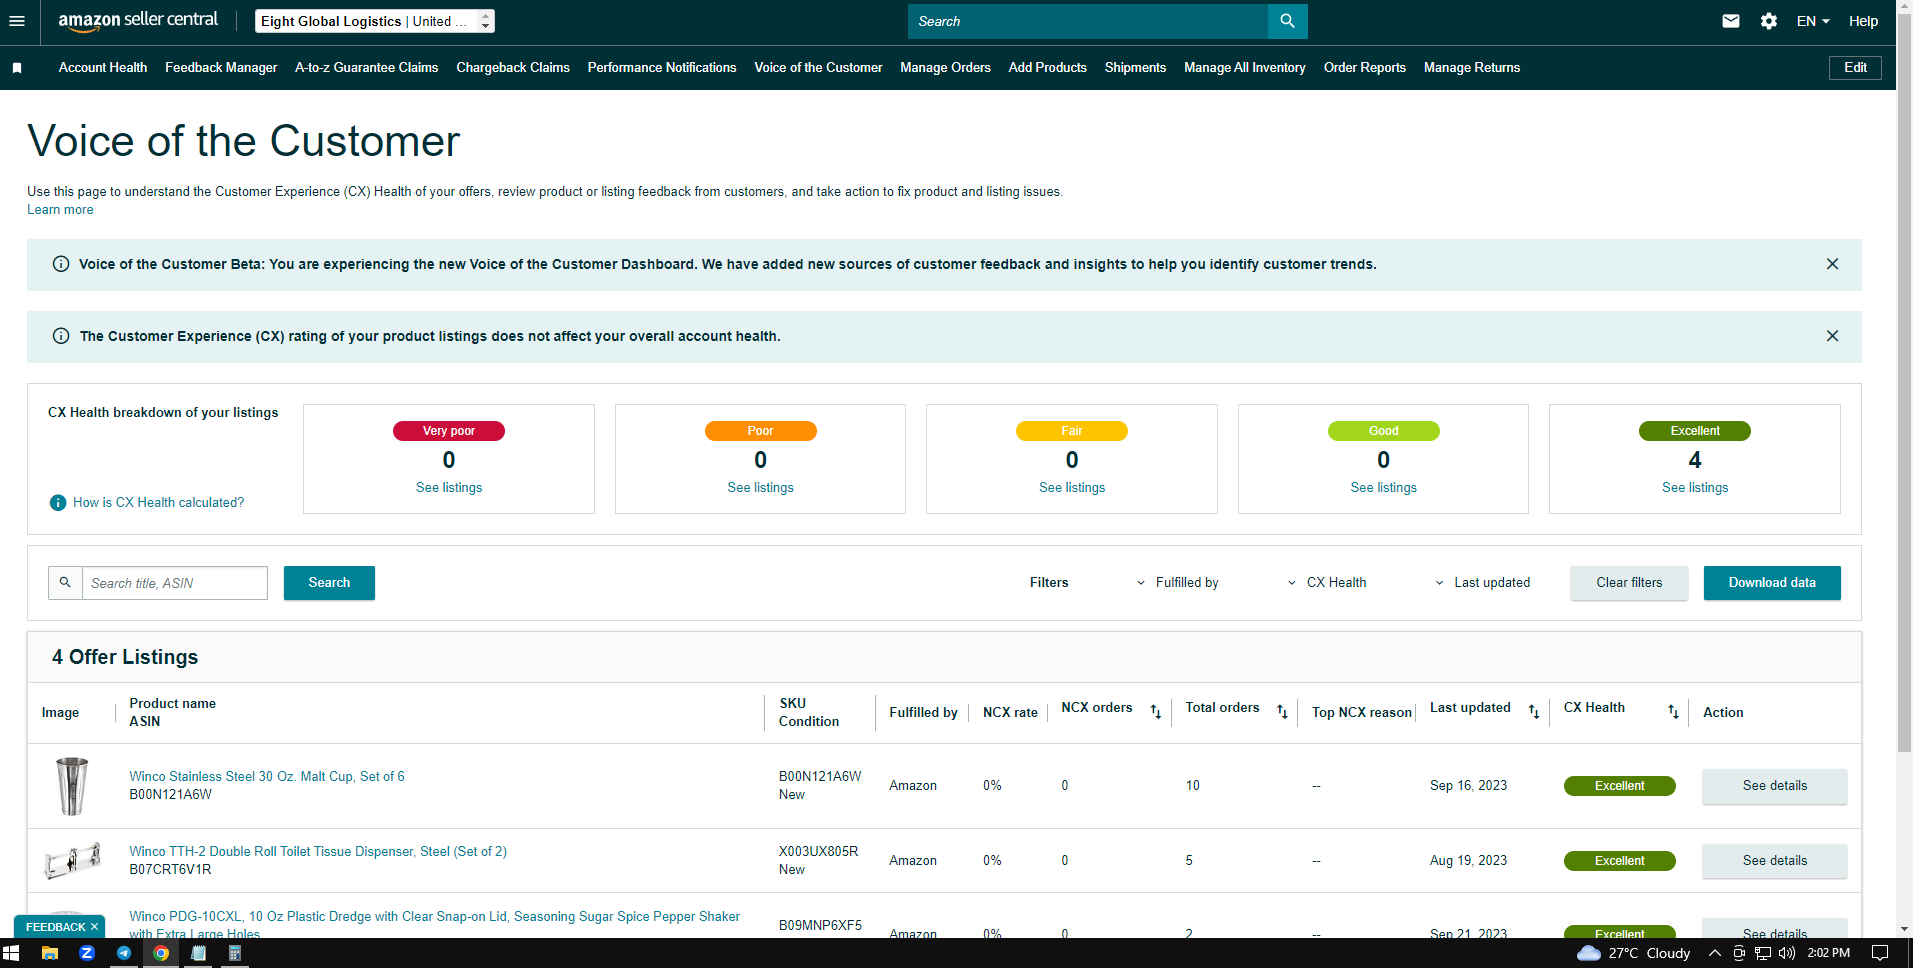Click the Amazon Seller Central logo
The image size is (1913, 968).
(138, 21)
